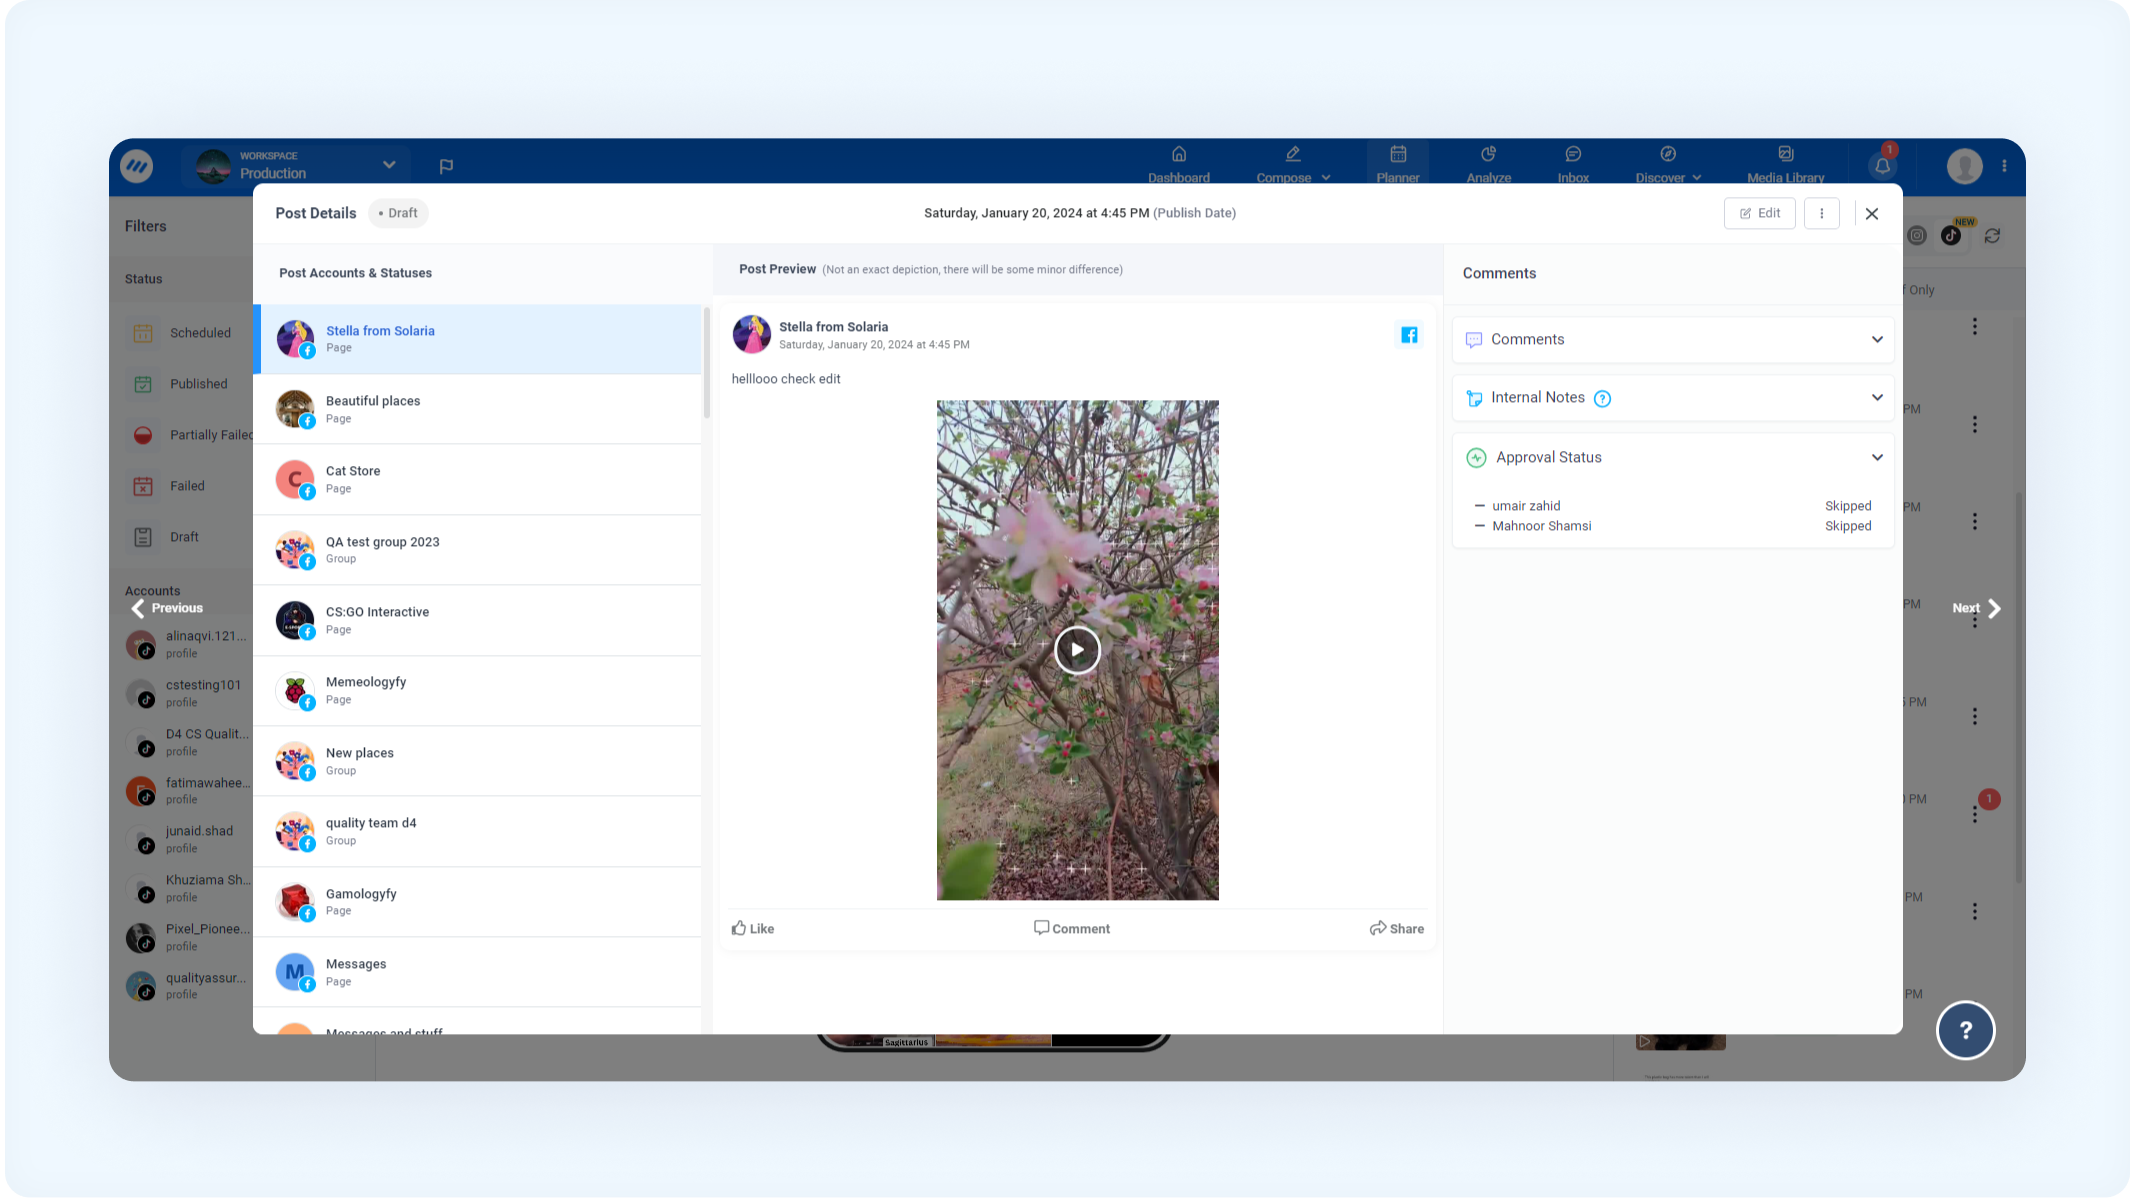2135x1201 pixels.
Task: Select the quality team d4 group
Action: (x=479, y=831)
